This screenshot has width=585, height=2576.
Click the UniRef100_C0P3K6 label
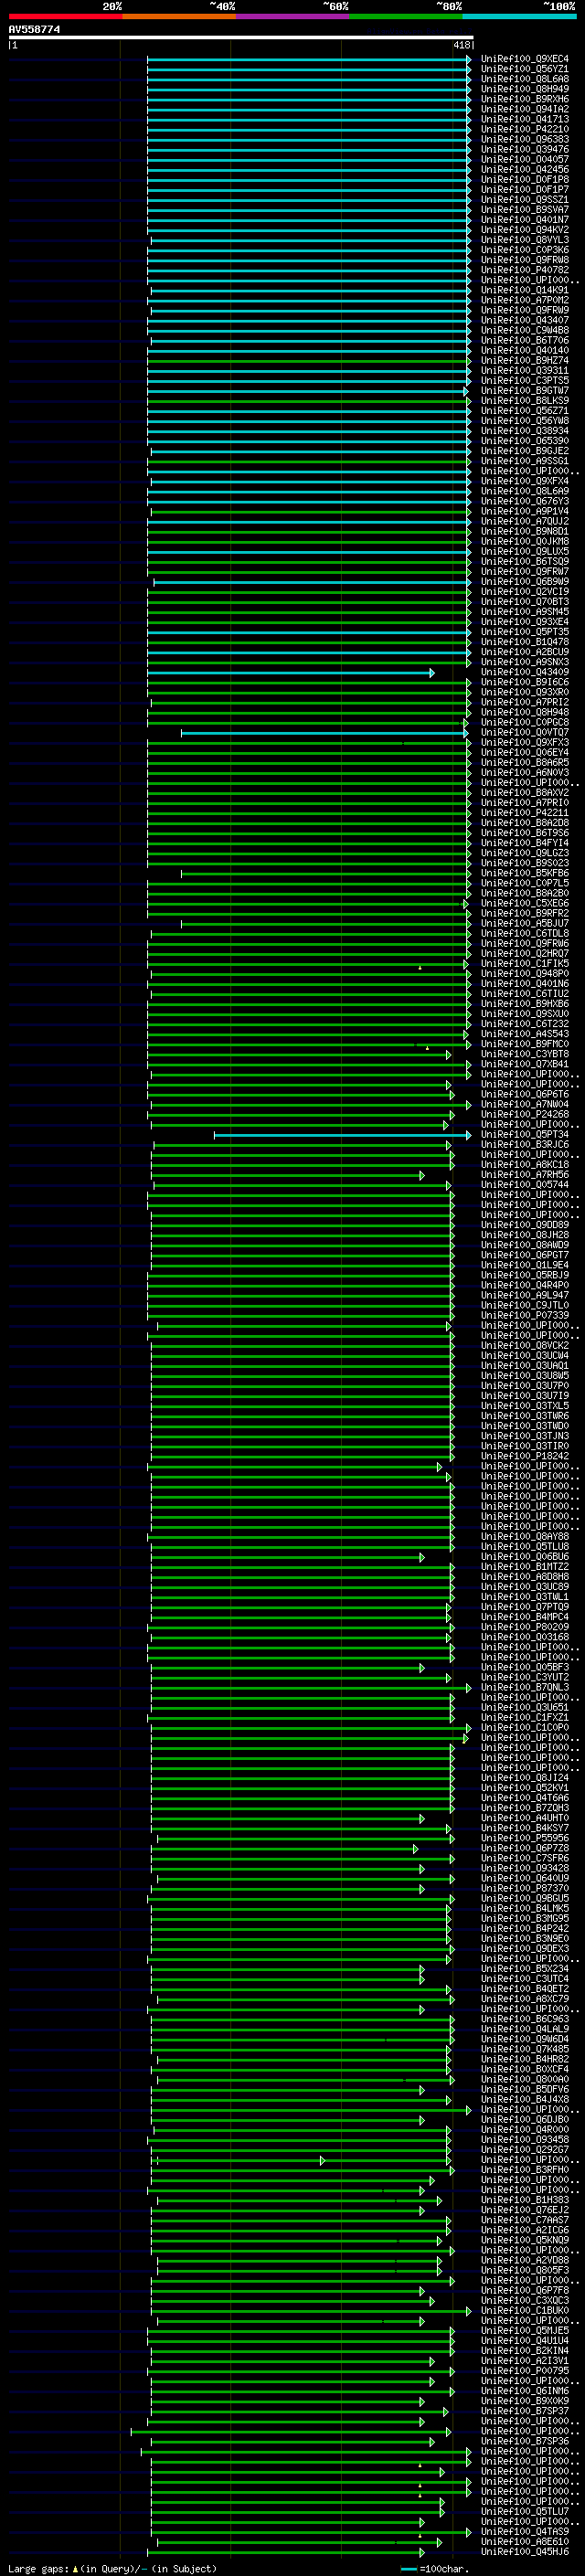pyautogui.click(x=525, y=250)
